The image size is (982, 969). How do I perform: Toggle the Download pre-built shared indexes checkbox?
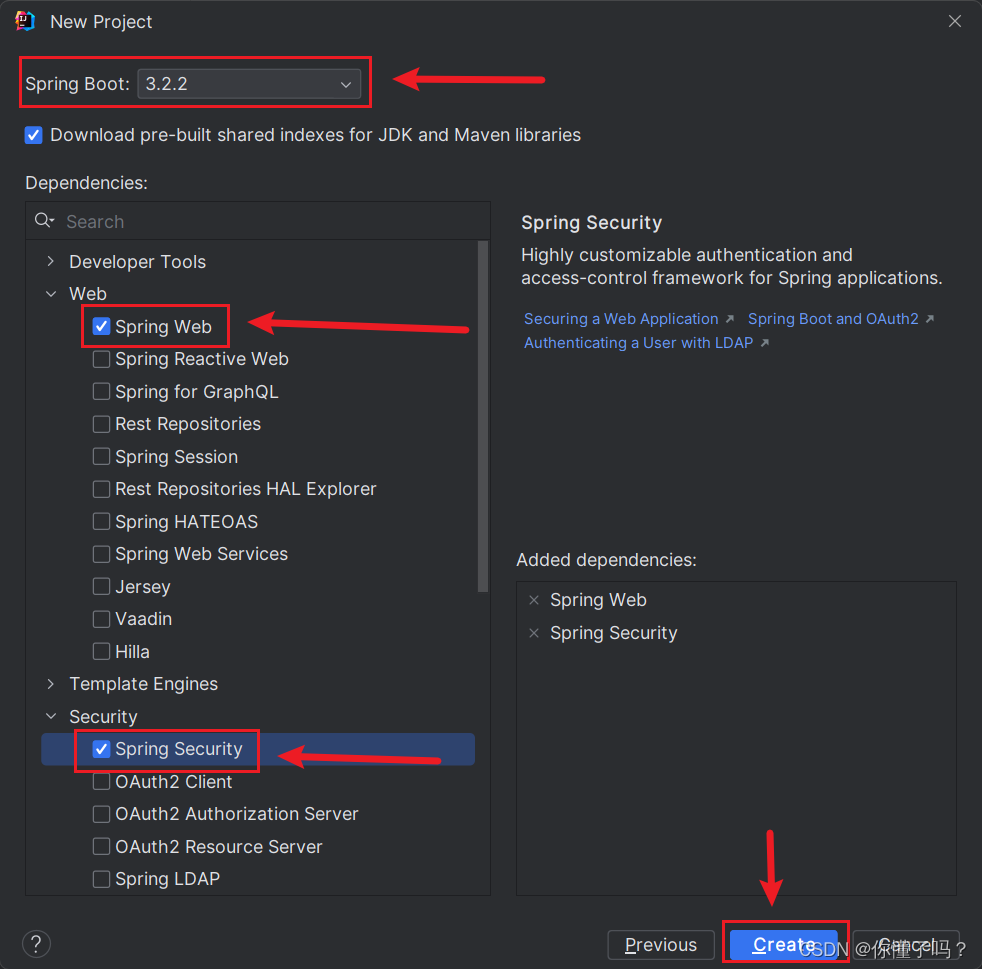pyautogui.click(x=33, y=134)
